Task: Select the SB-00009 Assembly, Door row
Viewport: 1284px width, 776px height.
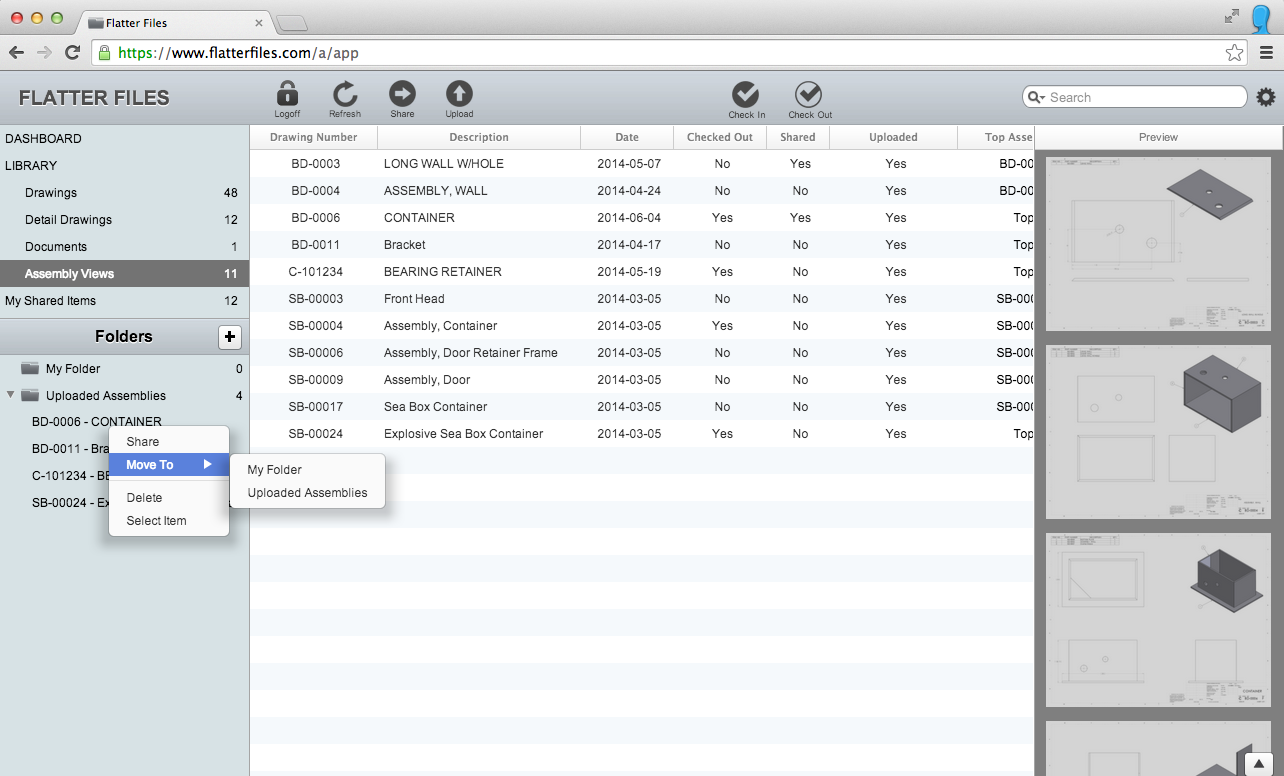Action: 642,380
